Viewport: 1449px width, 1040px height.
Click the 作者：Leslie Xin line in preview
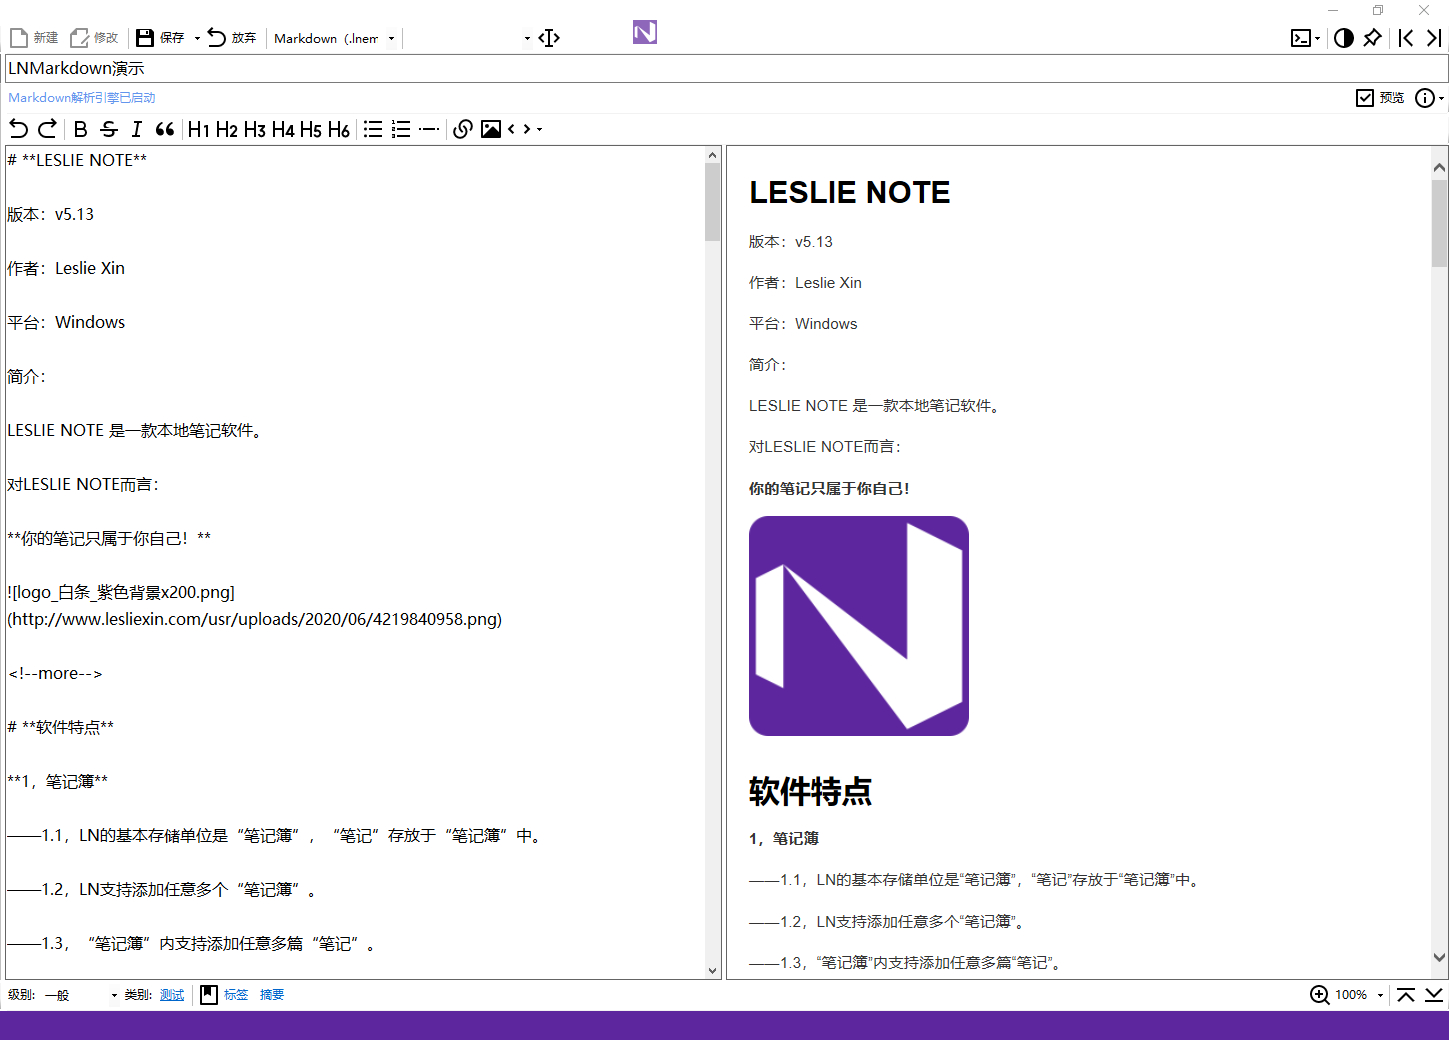pos(805,283)
